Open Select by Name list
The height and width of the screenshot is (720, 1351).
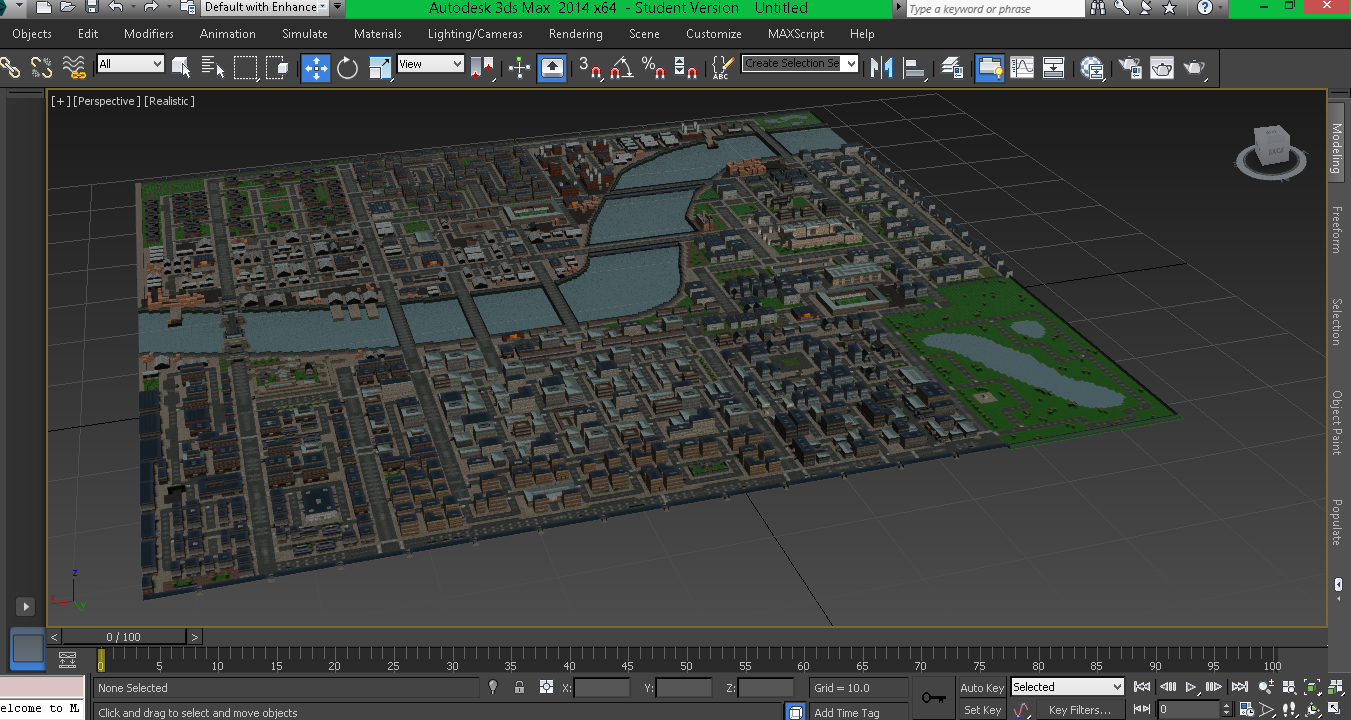pos(213,68)
